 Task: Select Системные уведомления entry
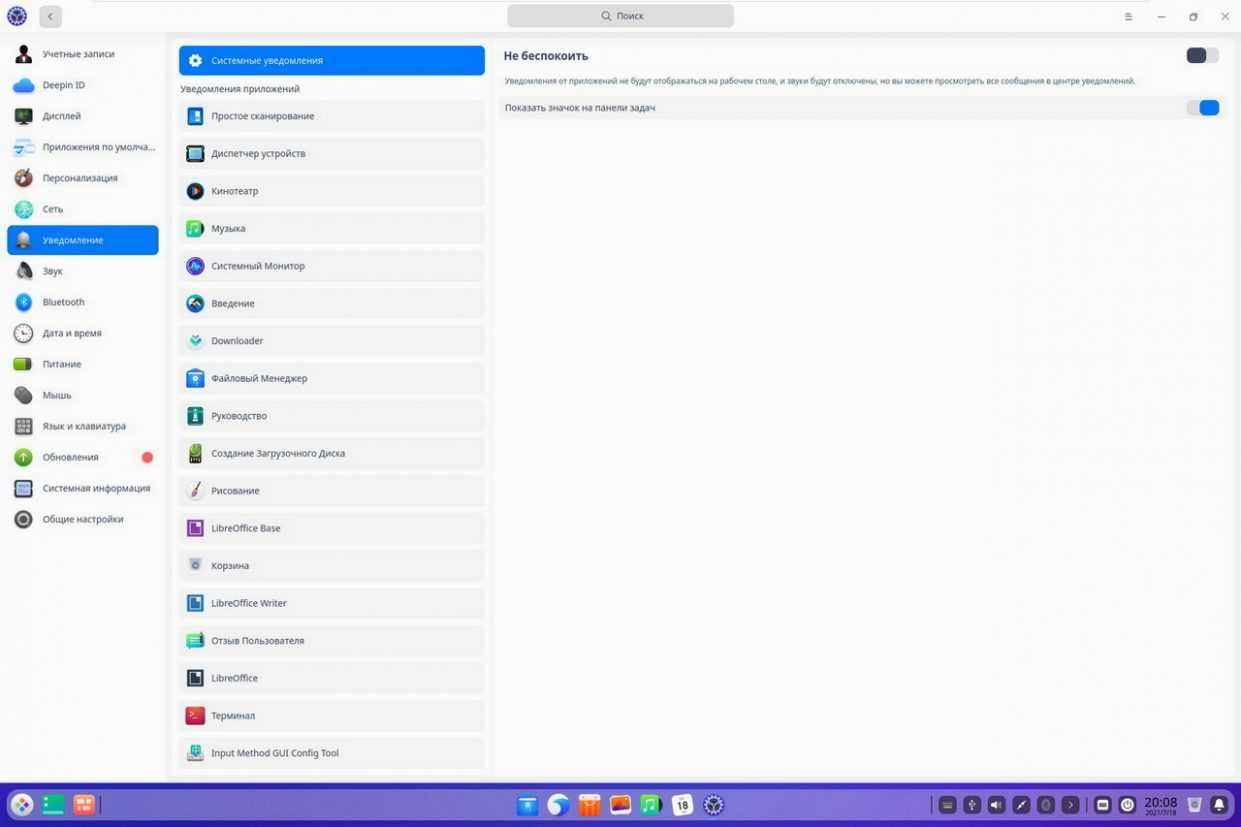(332, 60)
